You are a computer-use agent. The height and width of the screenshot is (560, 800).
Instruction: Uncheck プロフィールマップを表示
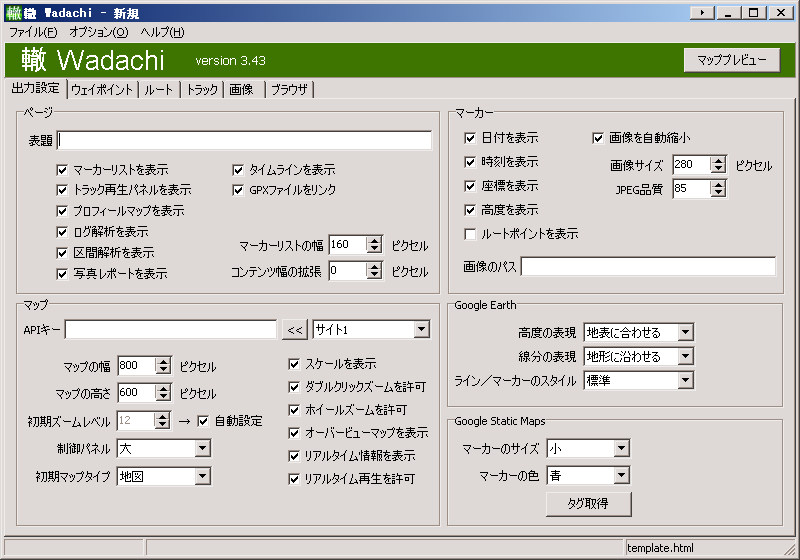62,211
